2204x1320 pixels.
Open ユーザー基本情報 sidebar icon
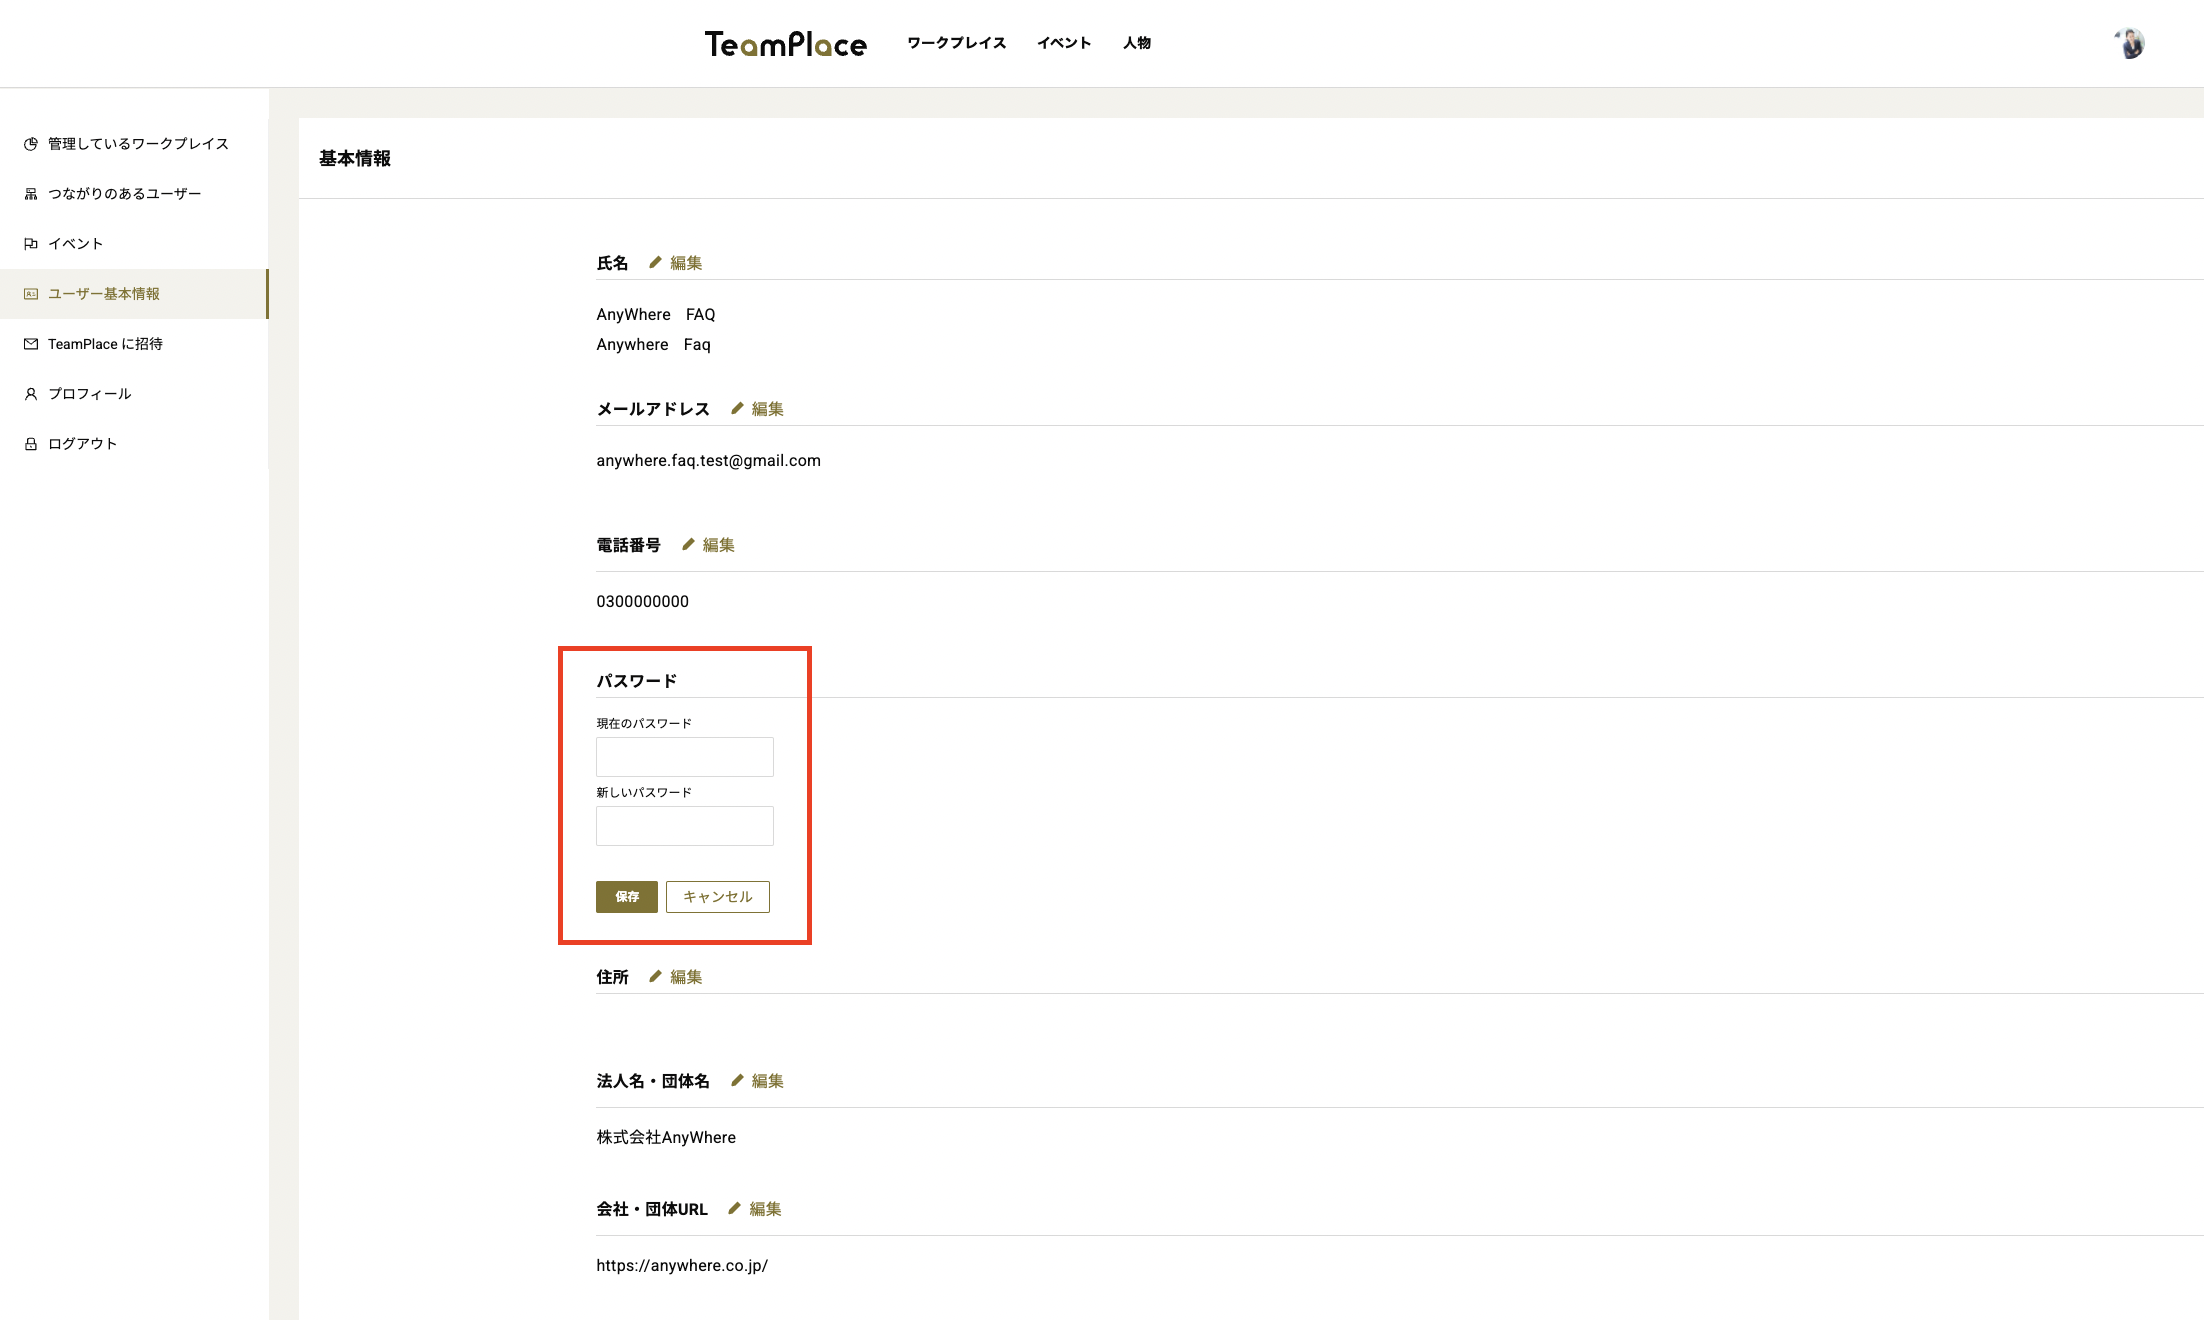[30, 294]
